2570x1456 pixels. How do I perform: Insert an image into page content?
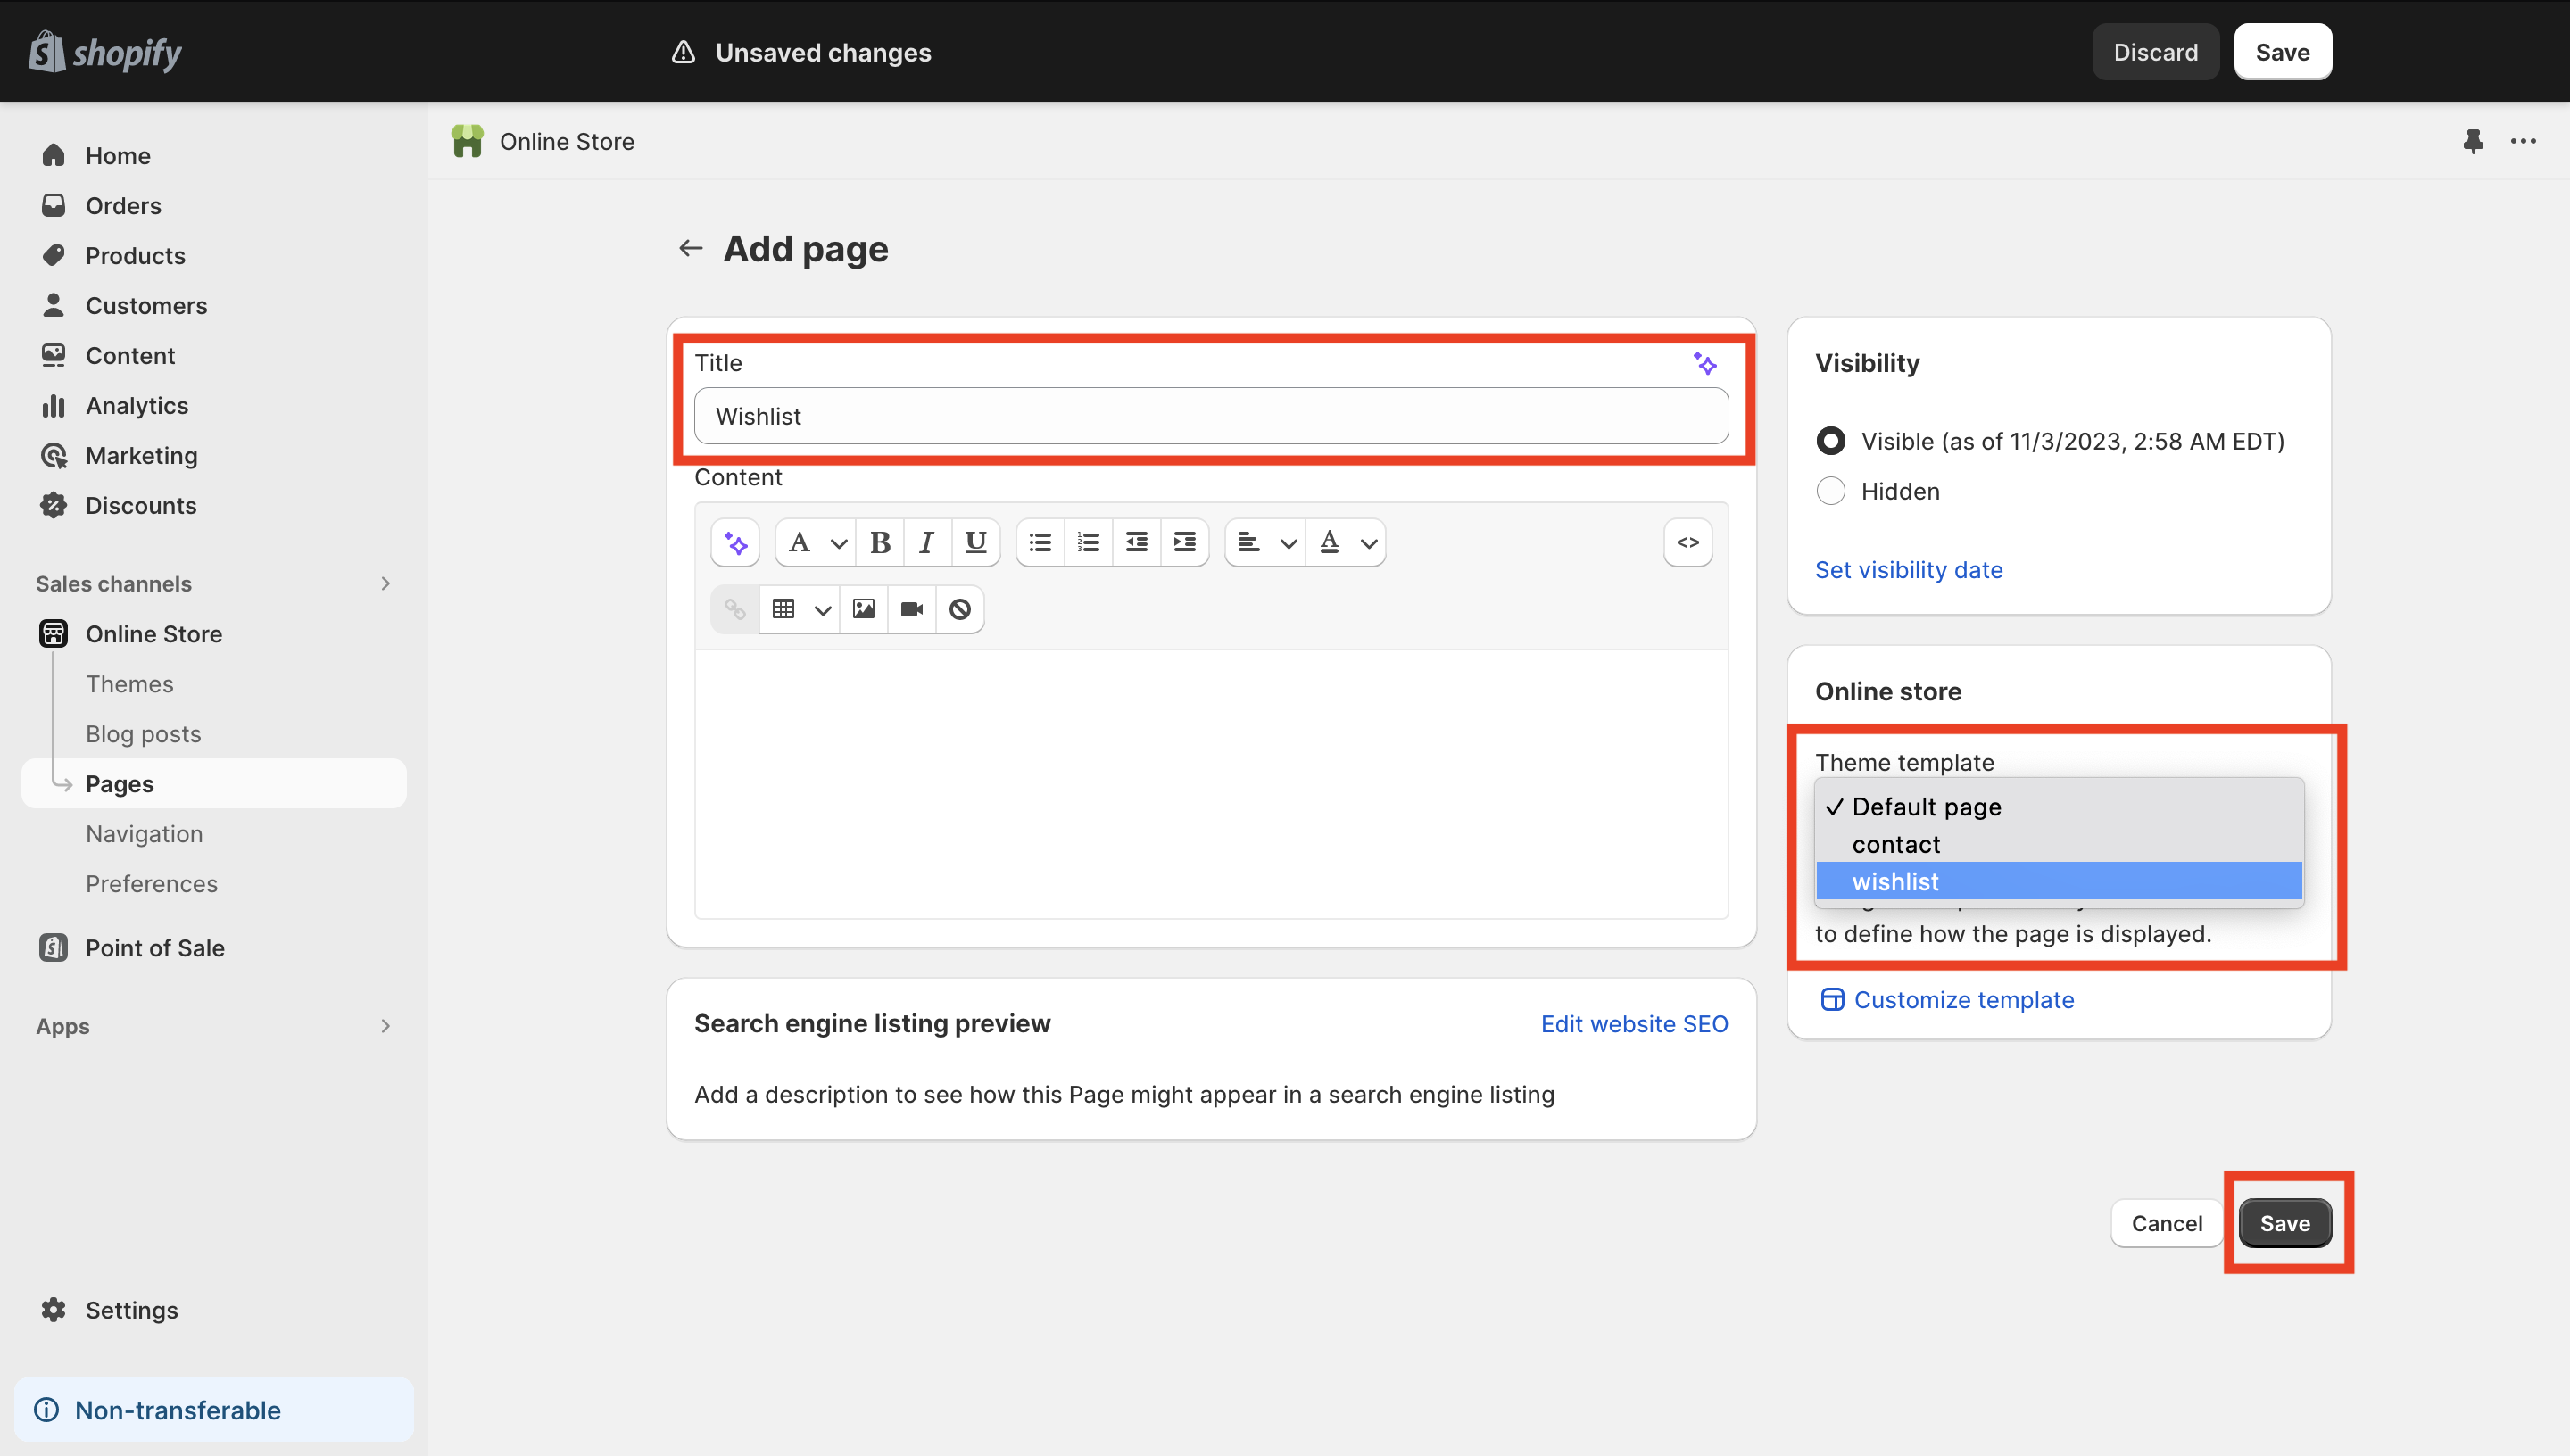pos(863,609)
